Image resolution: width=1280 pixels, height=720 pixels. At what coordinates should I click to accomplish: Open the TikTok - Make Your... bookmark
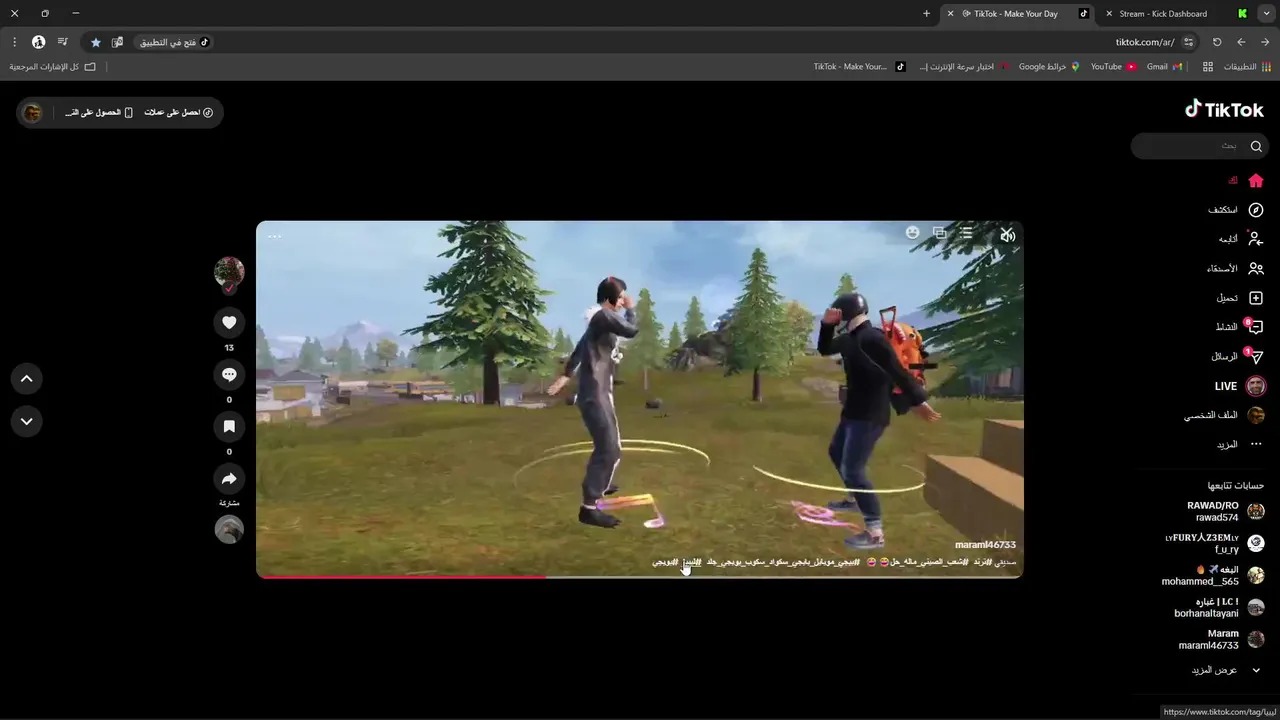[859, 67]
